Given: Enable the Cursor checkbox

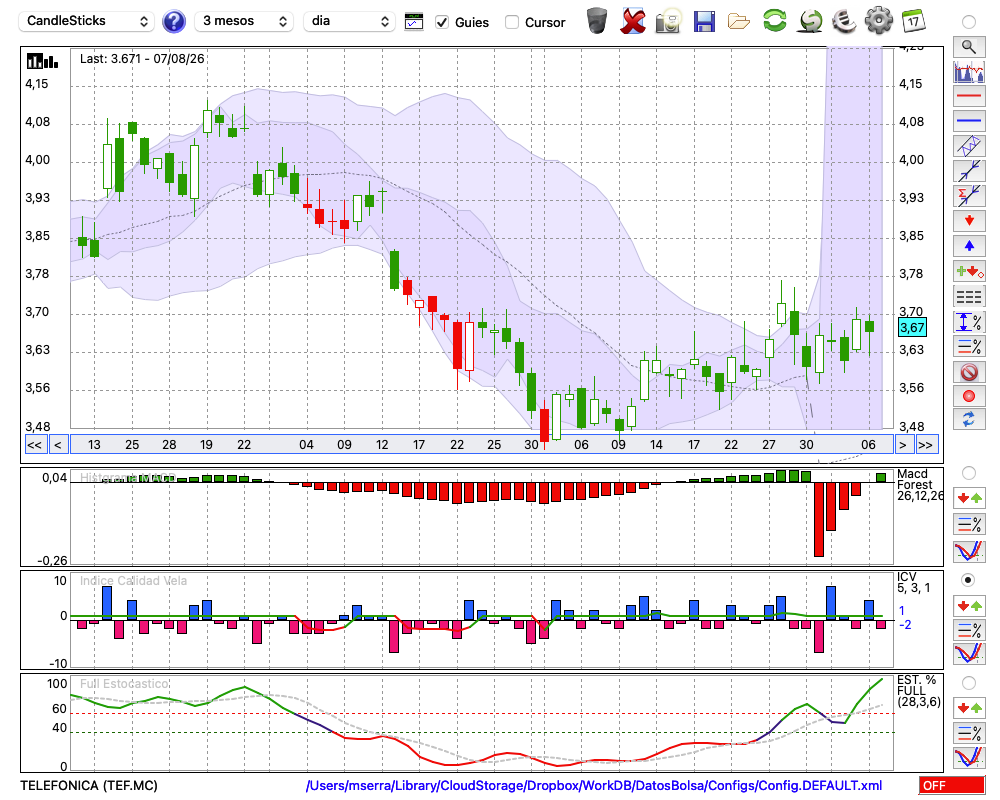Looking at the screenshot, I should click(x=511, y=22).
